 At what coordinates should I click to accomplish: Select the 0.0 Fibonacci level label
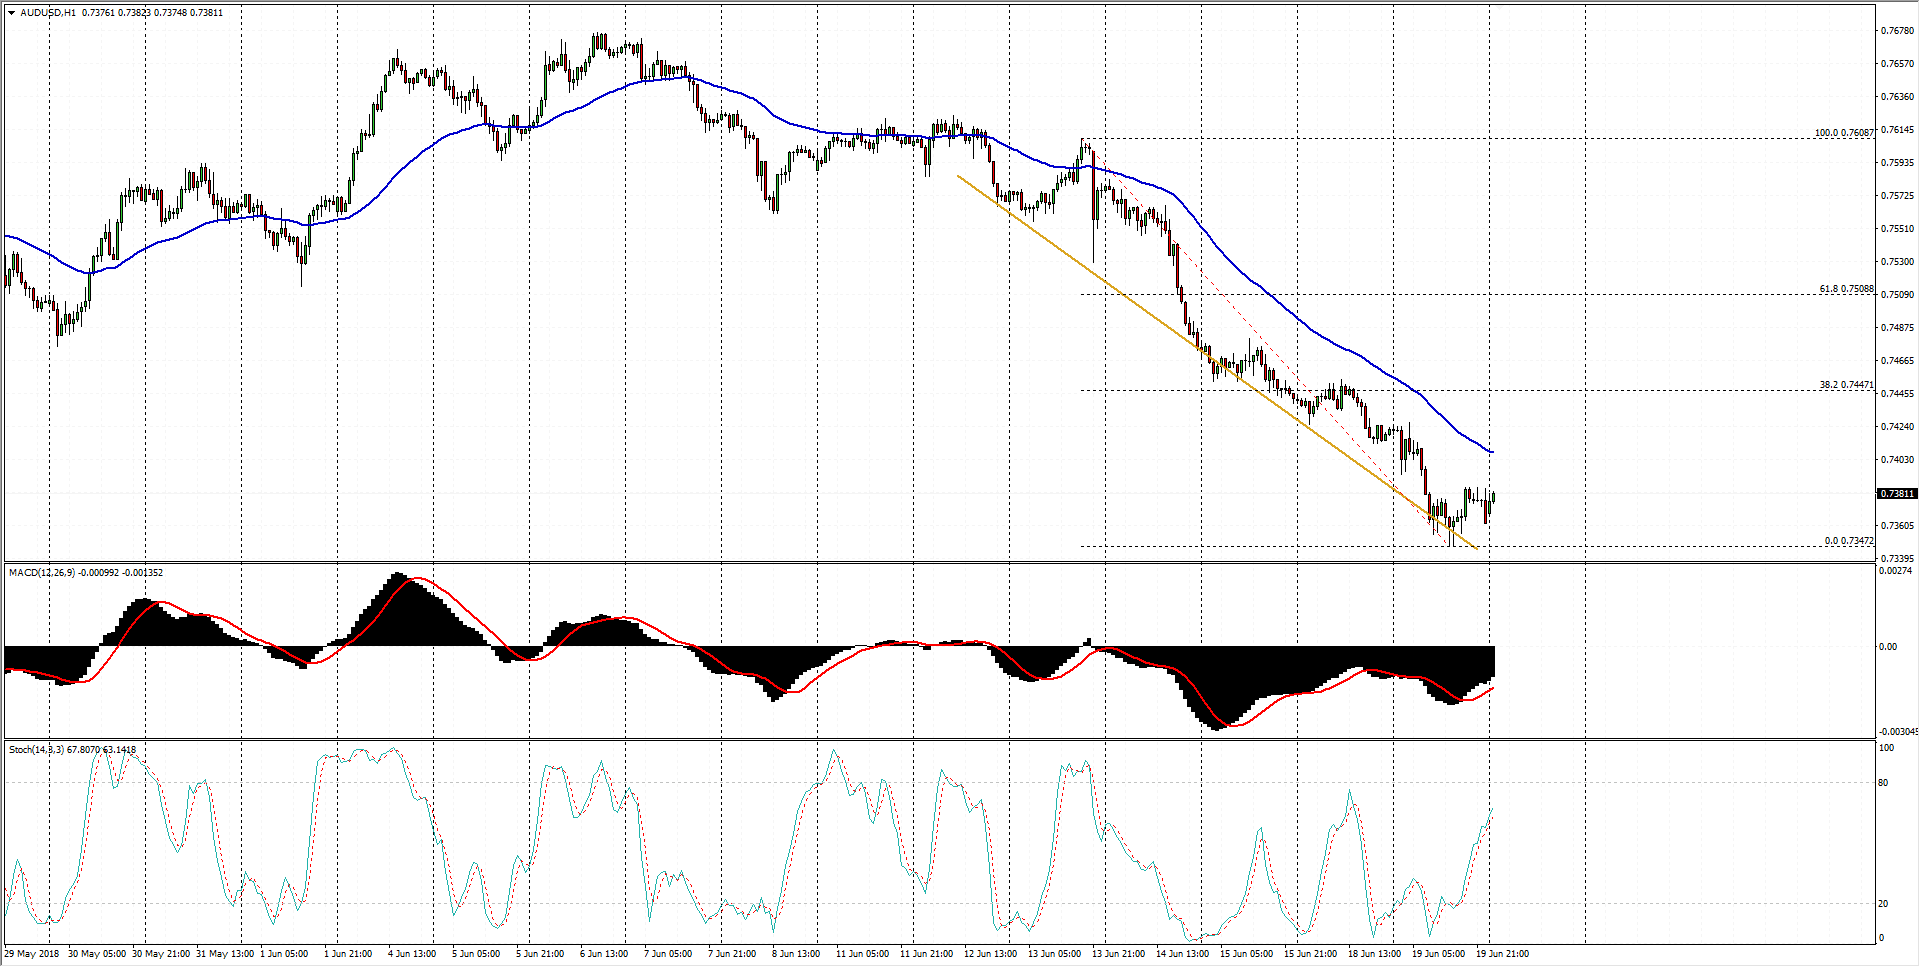[x=1848, y=541]
